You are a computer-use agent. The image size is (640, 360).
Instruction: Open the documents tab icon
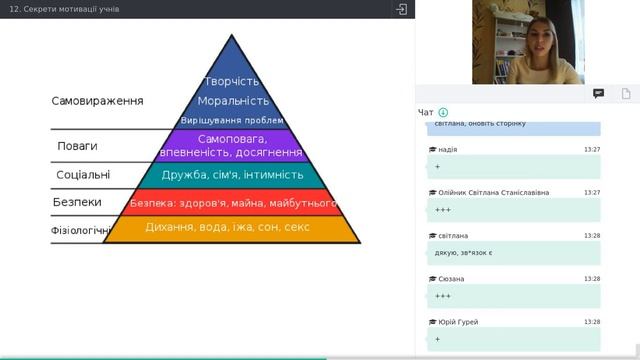coord(626,93)
